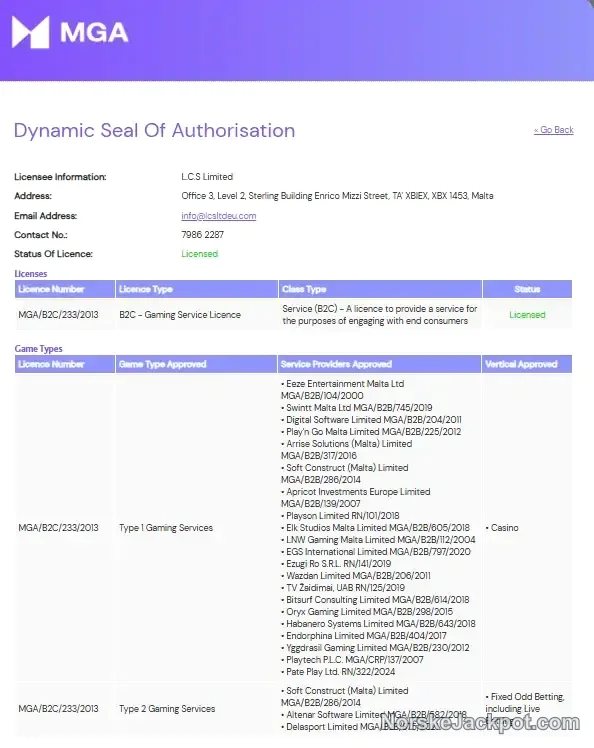Click the green Licensed status in licence row
This screenshot has width=594, height=748.
pos(527,315)
